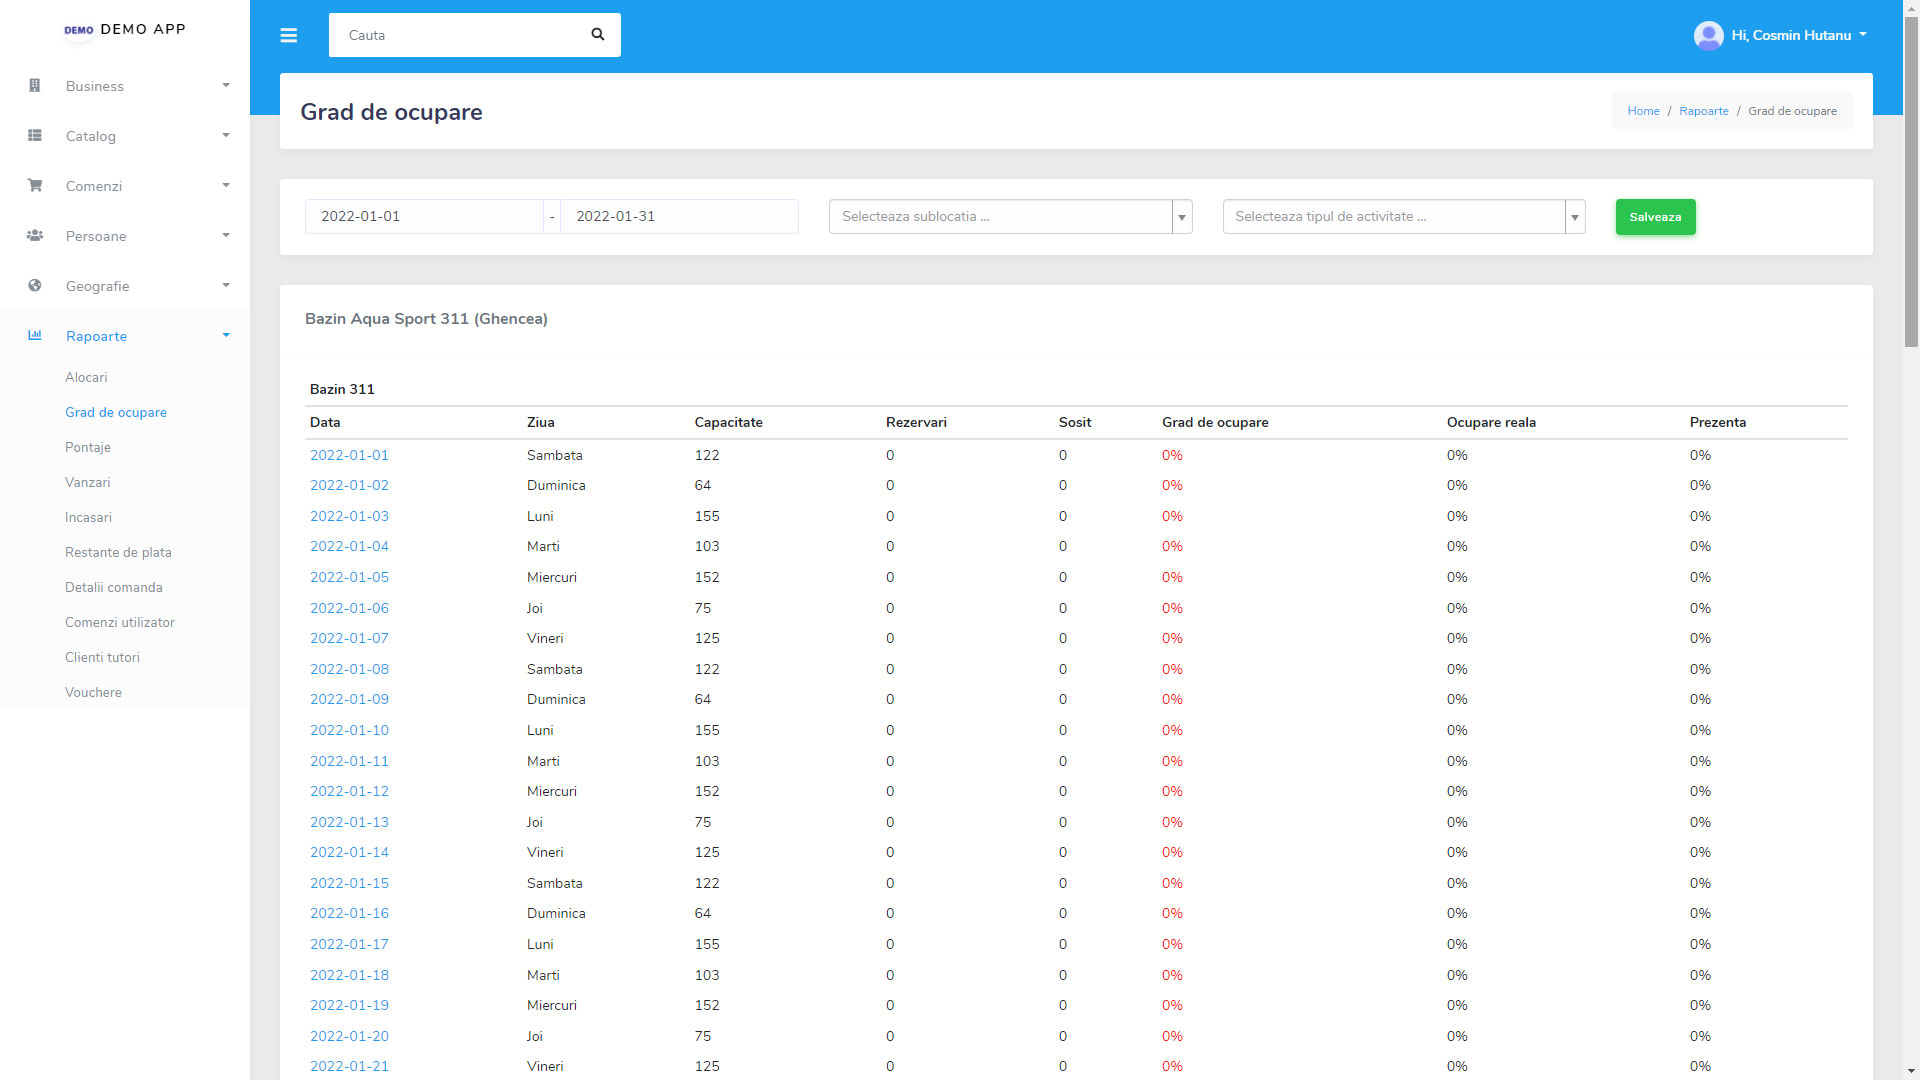Select Grad de ocupare in sidebar

coord(116,413)
